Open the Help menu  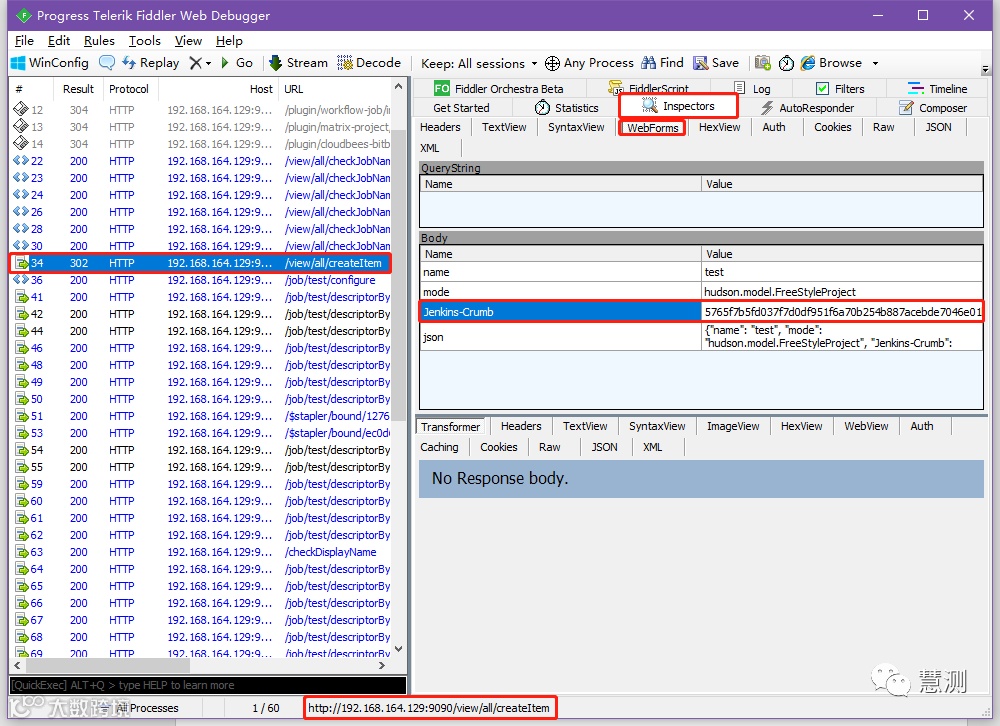(229, 41)
